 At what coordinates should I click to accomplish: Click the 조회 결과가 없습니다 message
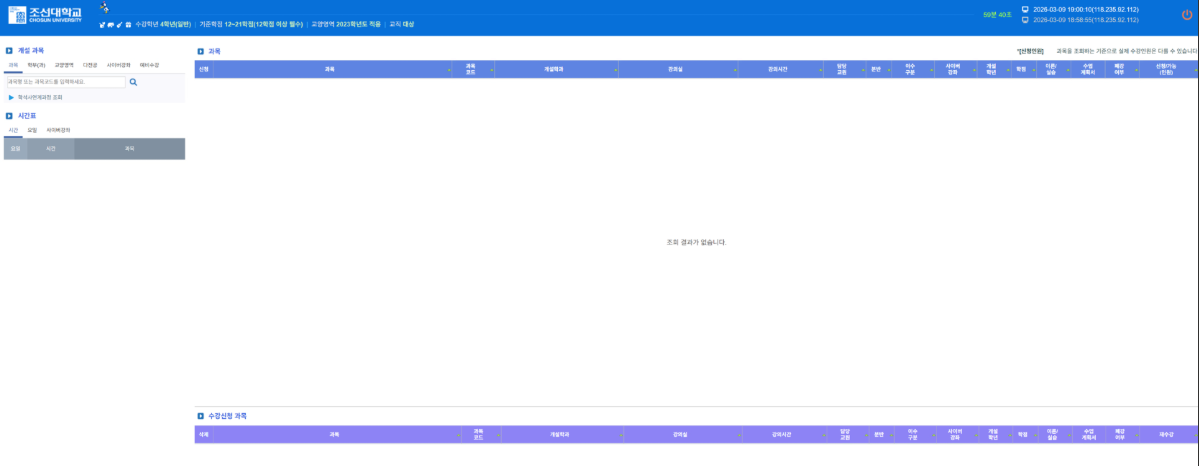click(696, 242)
